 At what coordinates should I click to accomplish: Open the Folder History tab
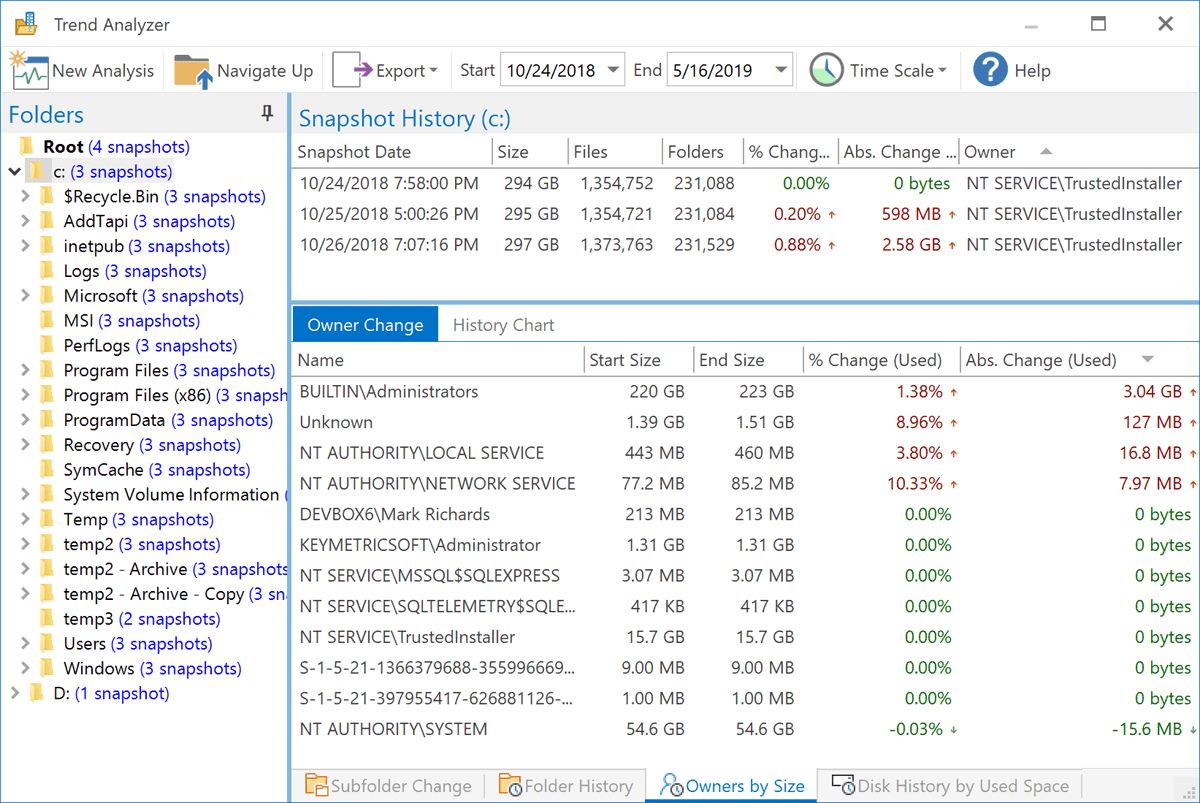tap(565, 786)
